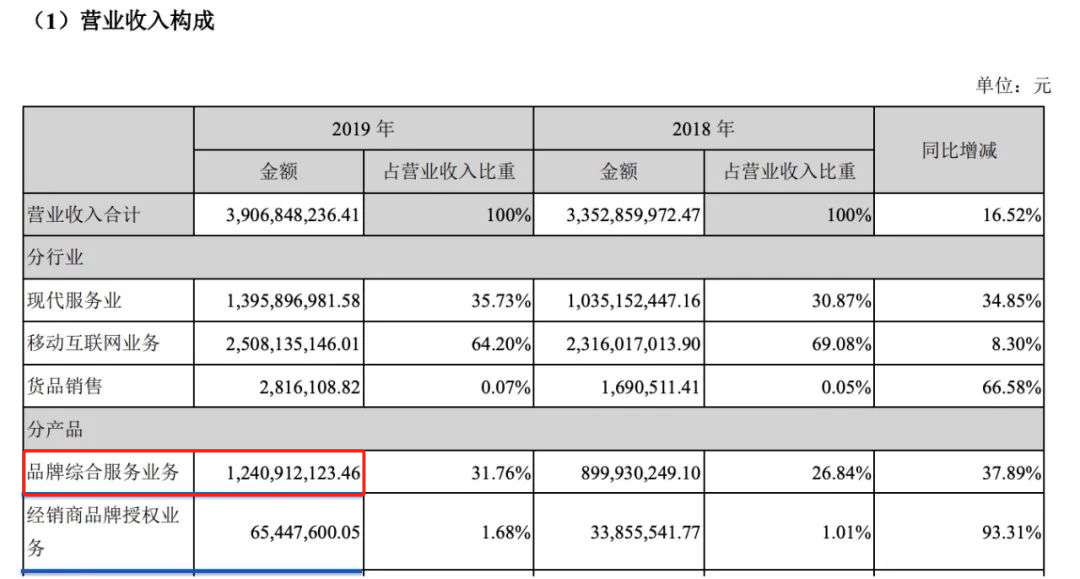
Task: Click the 经销商品牌授权业务 row label
Action: click(x=103, y=531)
